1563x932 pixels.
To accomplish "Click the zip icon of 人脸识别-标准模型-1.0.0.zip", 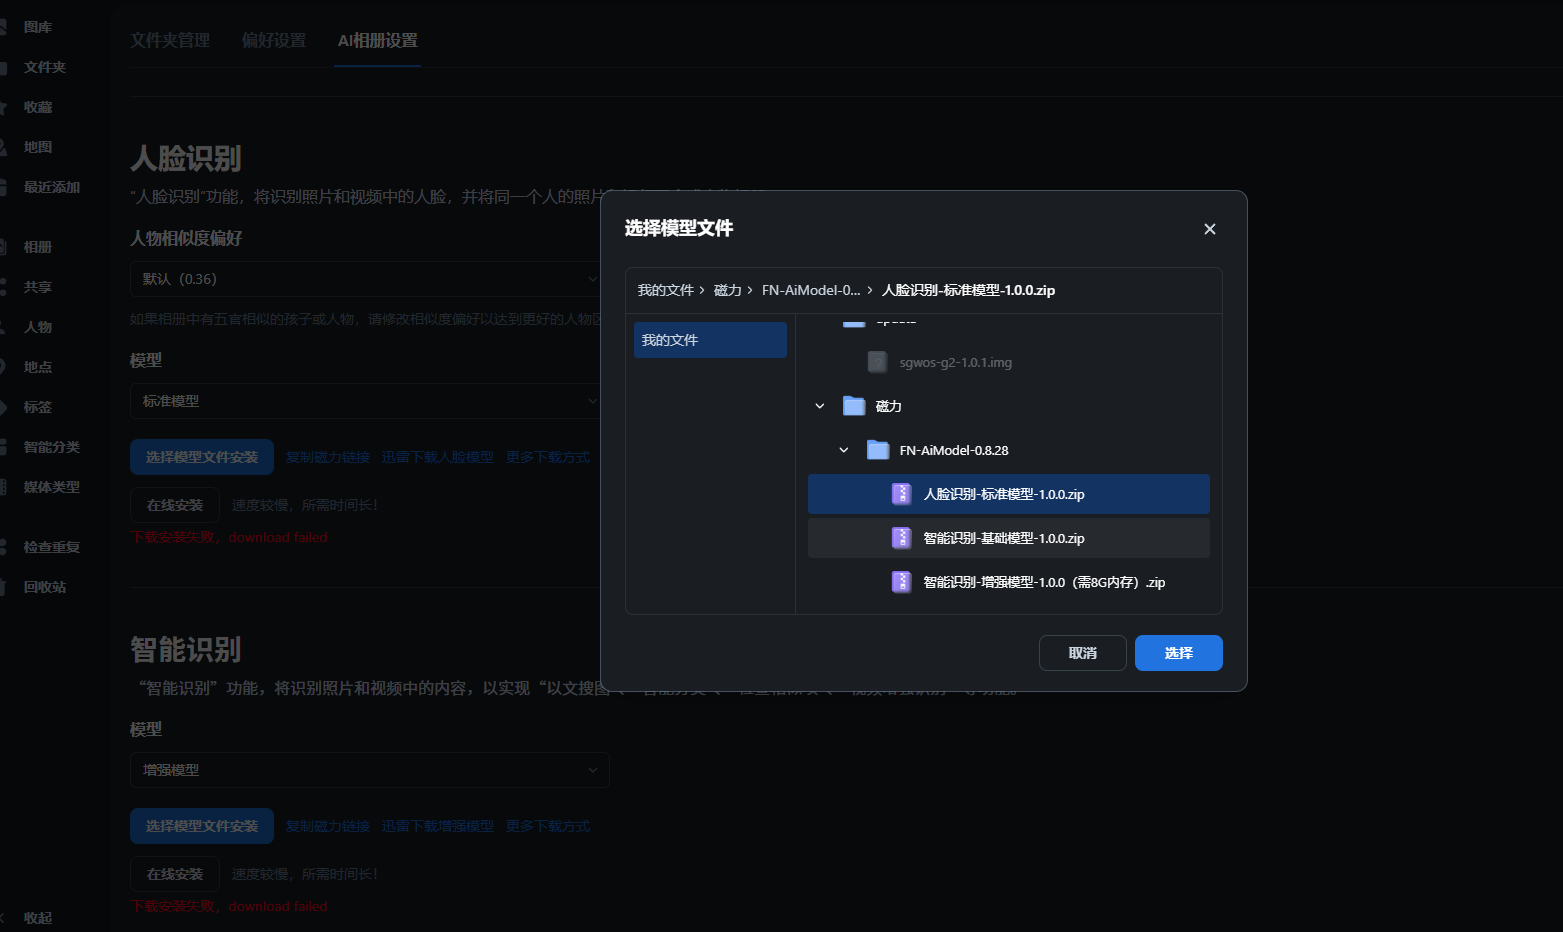I will (x=901, y=494).
